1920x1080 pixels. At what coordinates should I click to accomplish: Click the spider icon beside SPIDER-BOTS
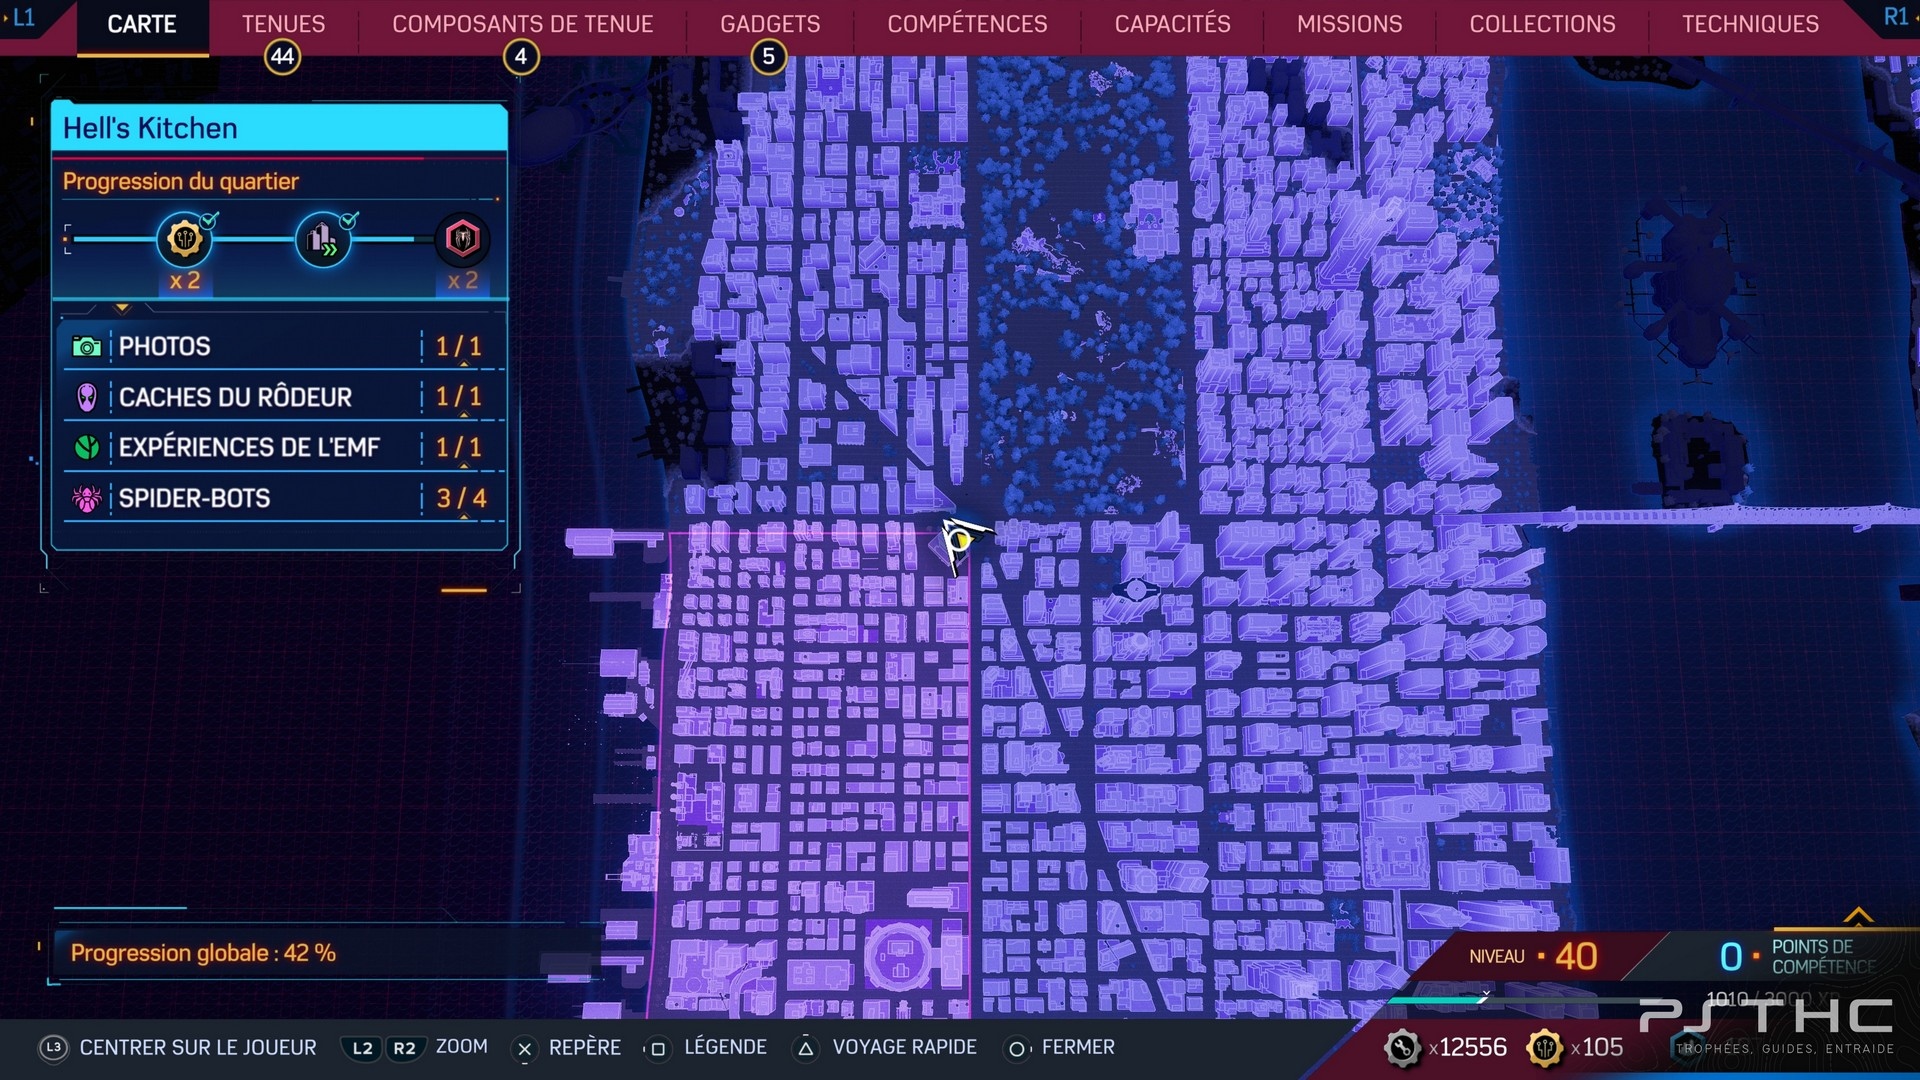pos(86,498)
